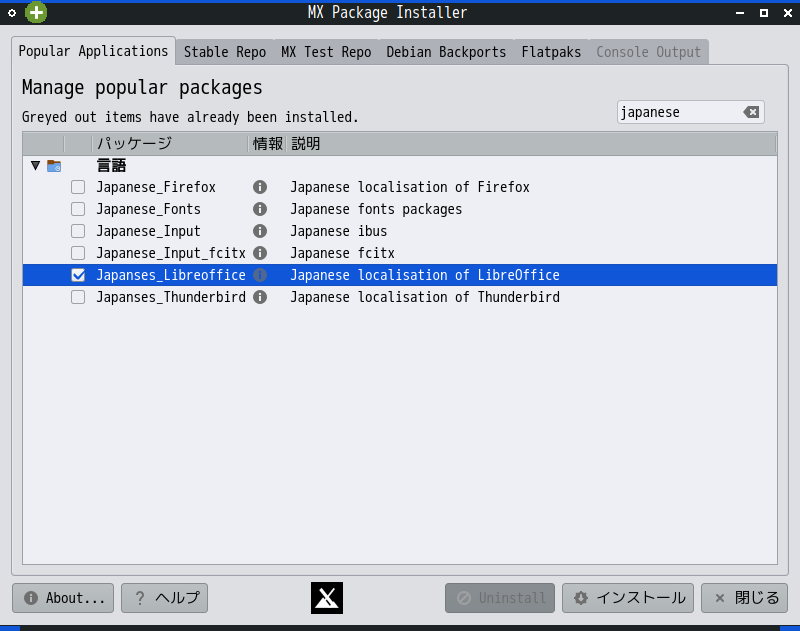Select the Japanese_Firefox package name
The height and width of the screenshot is (631, 800).
coord(156,187)
